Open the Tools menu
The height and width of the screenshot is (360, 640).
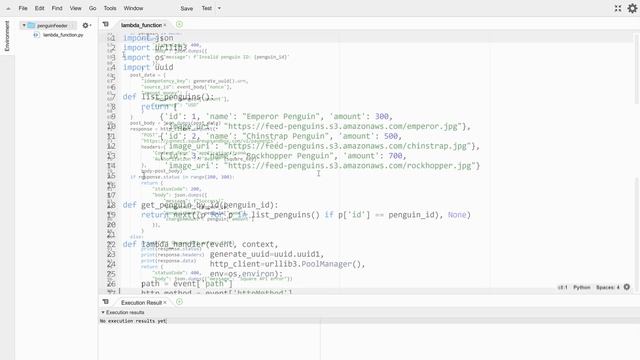110,8
